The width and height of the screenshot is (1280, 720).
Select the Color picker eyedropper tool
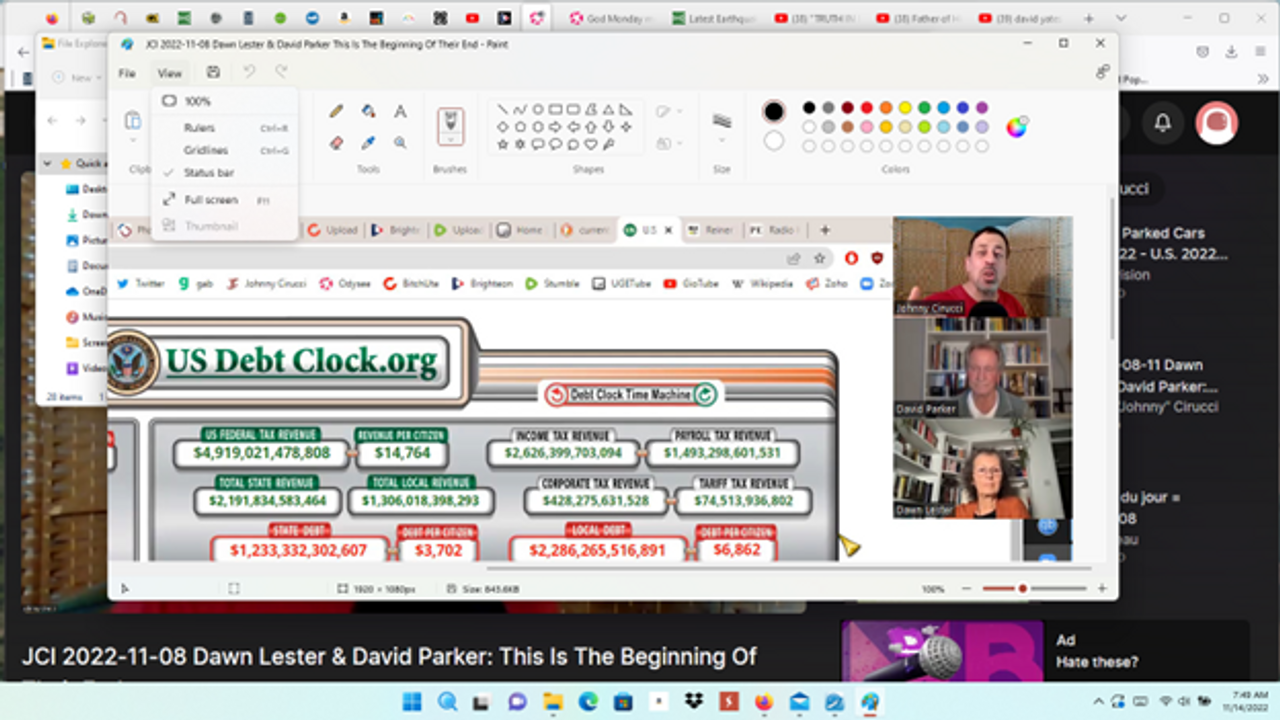(x=368, y=143)
